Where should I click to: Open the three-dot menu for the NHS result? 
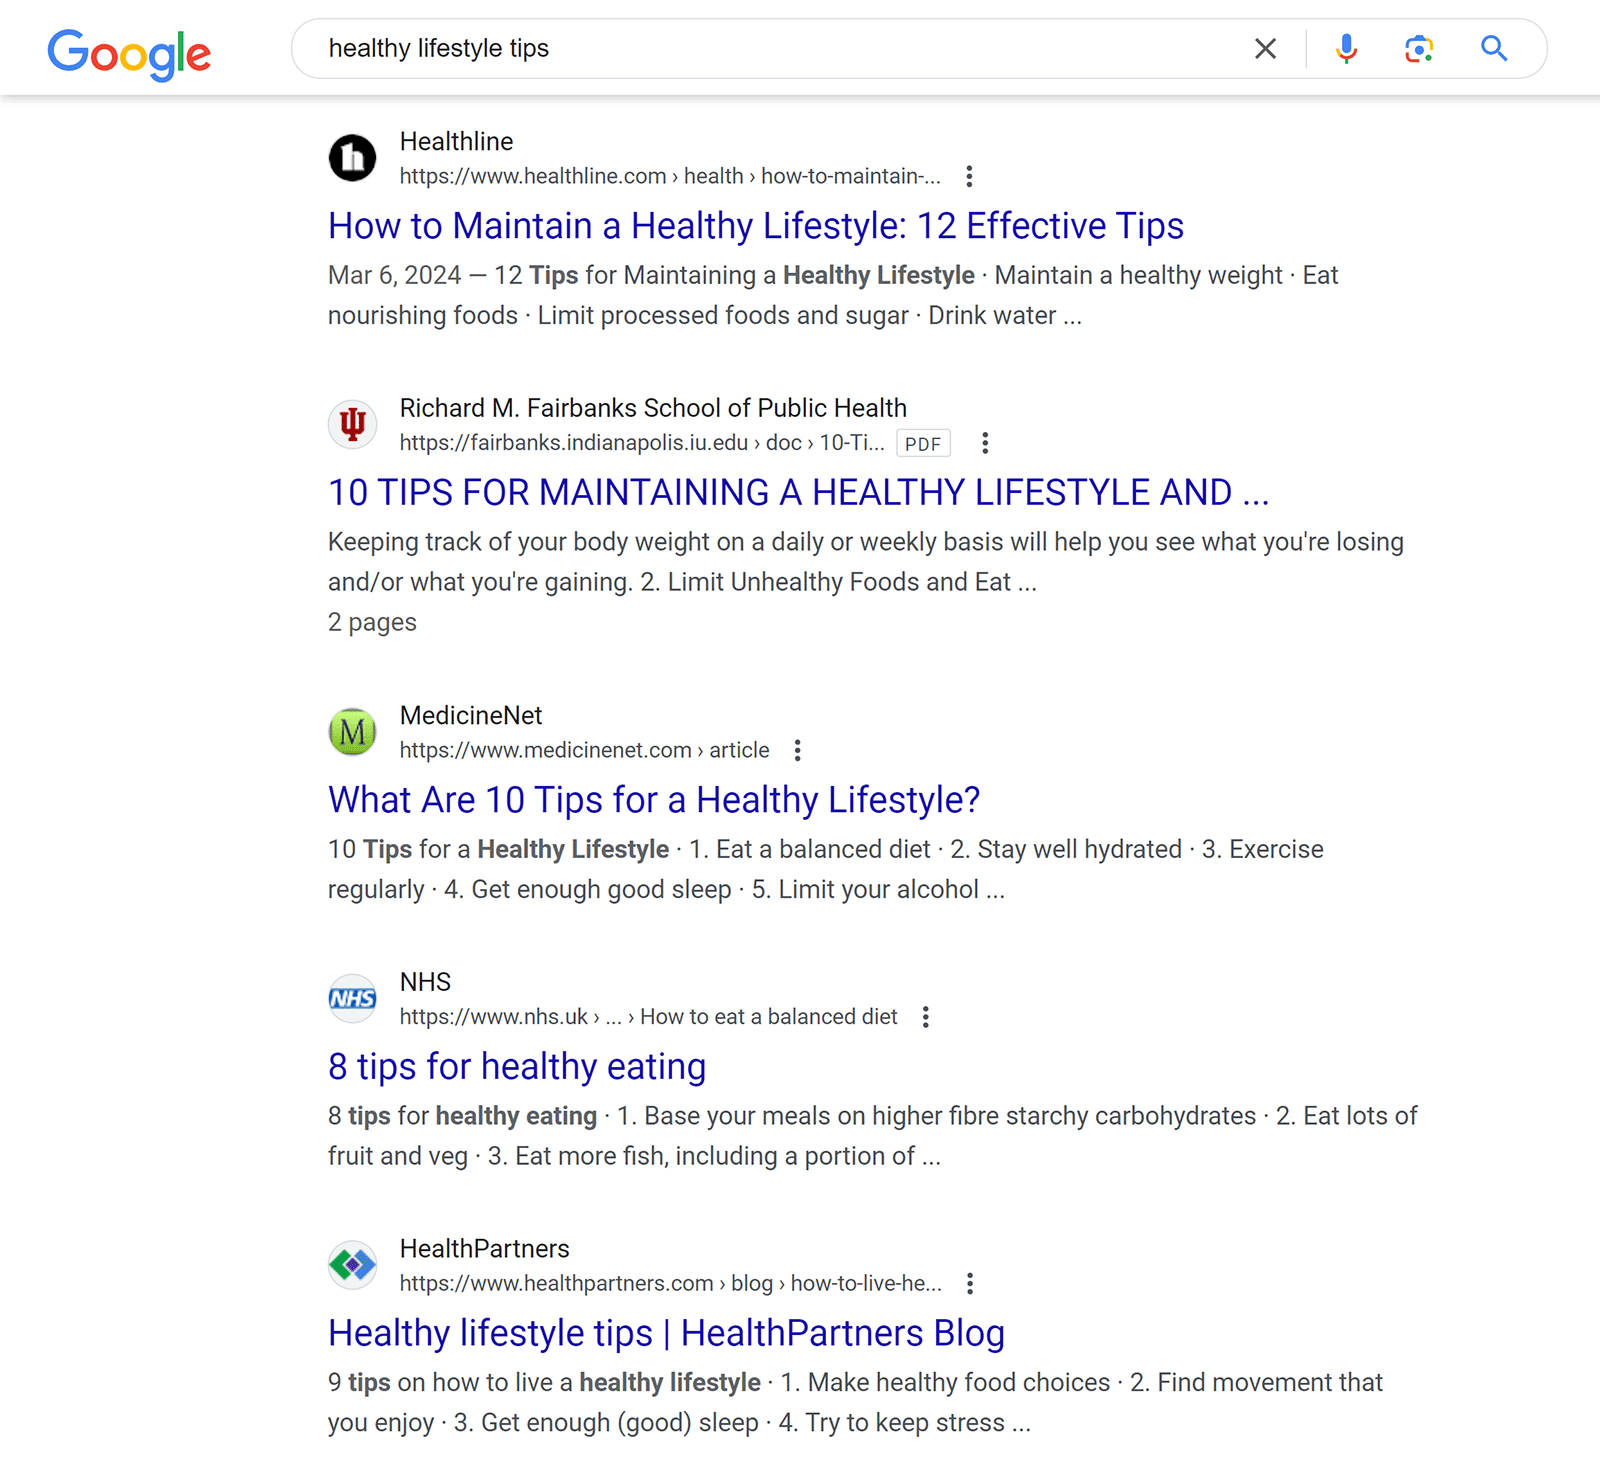pos(926,1016)
